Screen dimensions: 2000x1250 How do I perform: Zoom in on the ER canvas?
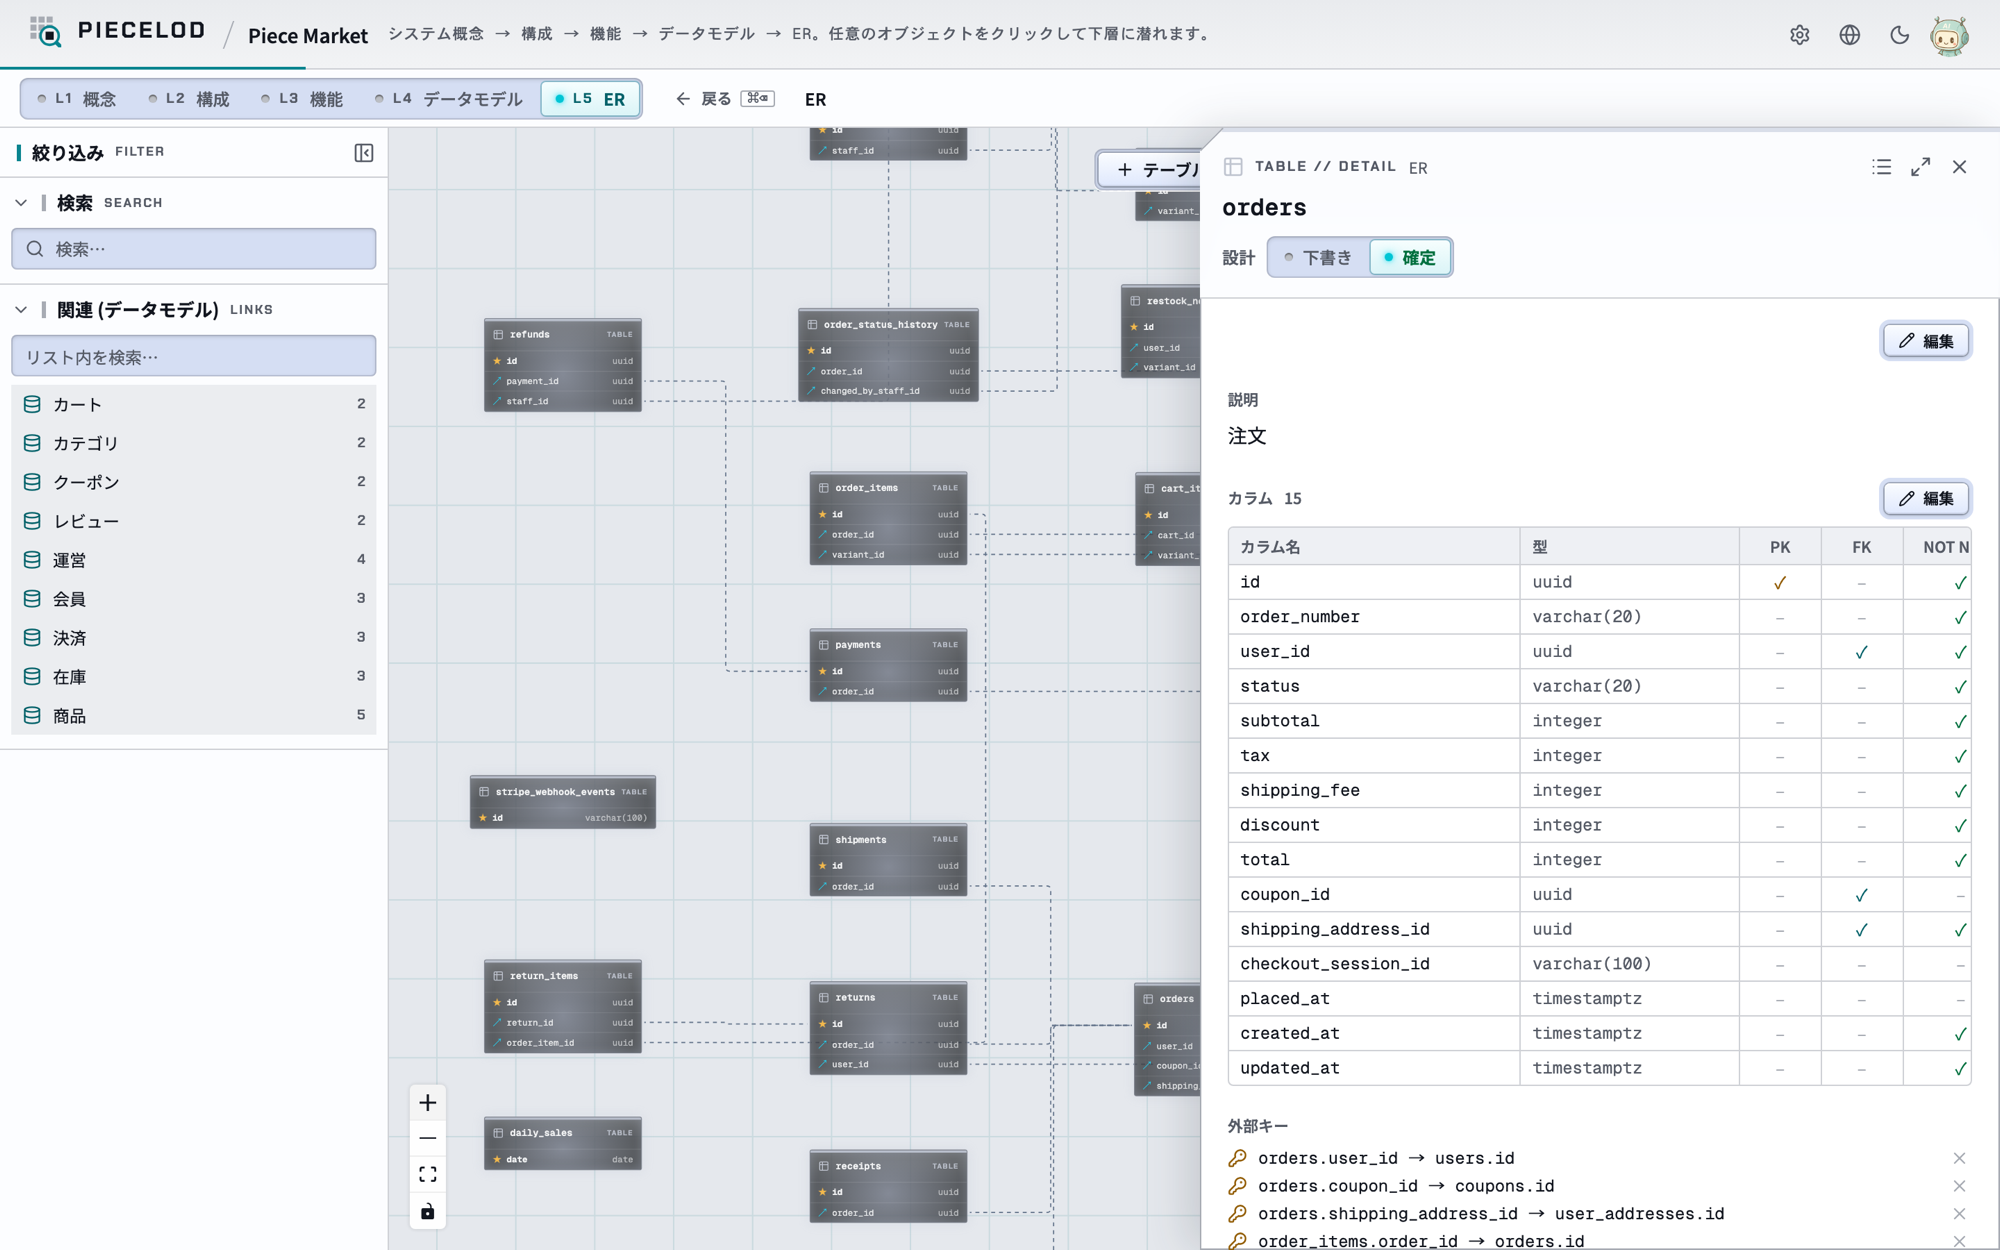click(x=428, y=1103)
